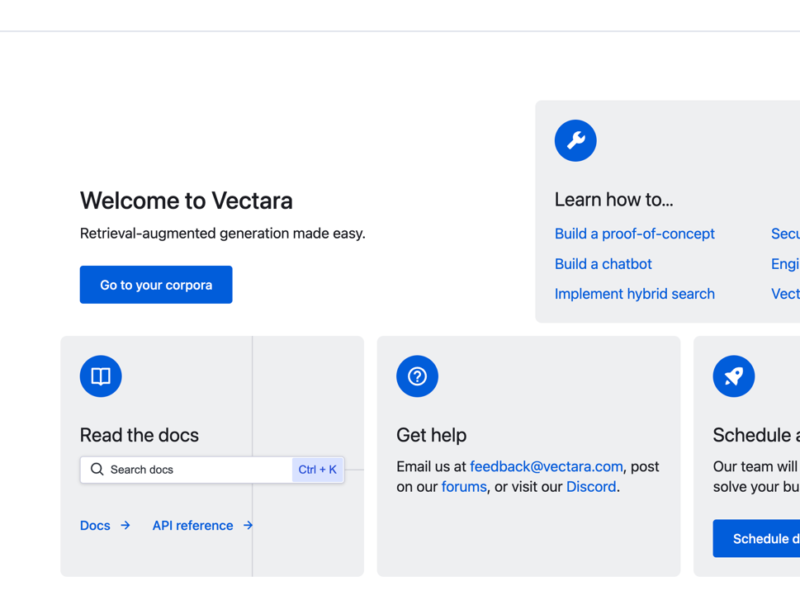800x600 pixels.
Task: Open the 'API reference' link
Action: point(193,525)
